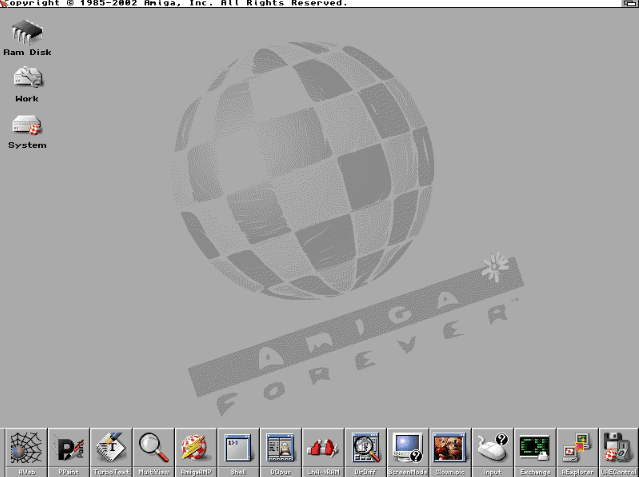Open the AExplorer dock icon
The image size is (639, 477).
[x=577, y=452]
